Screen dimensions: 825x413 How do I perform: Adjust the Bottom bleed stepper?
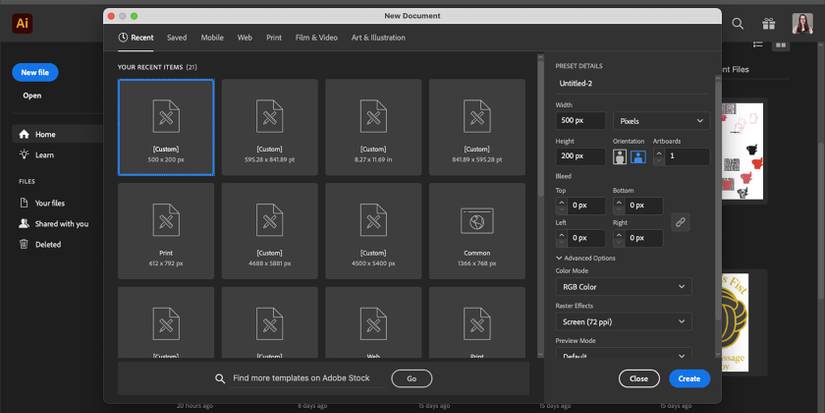619,205
